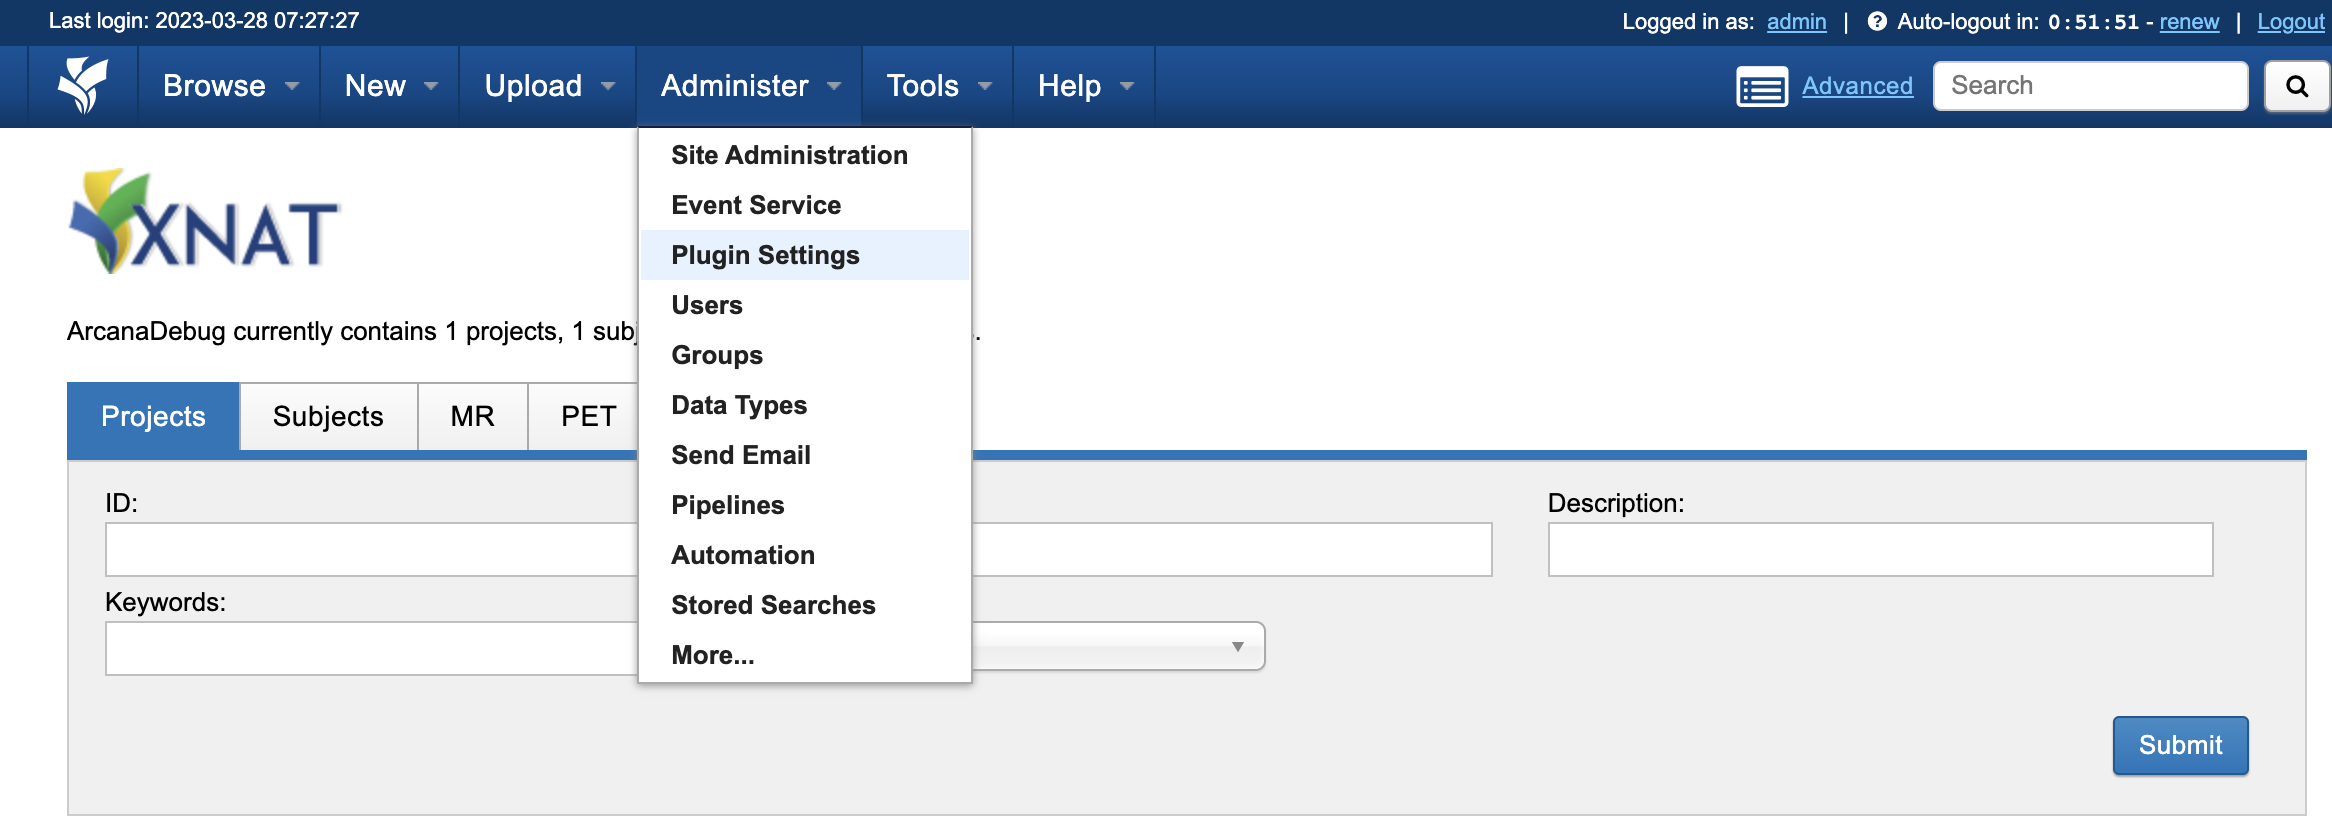
Task: Click More... at menu bottom
Action: pyautogui.click(x=805, y=655)
